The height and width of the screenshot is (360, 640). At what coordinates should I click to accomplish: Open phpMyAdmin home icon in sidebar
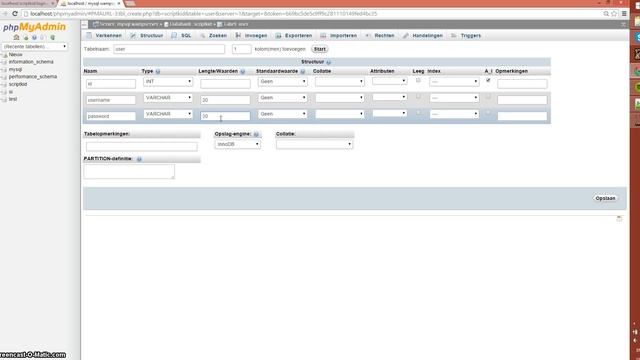click(x=16, y=38)
